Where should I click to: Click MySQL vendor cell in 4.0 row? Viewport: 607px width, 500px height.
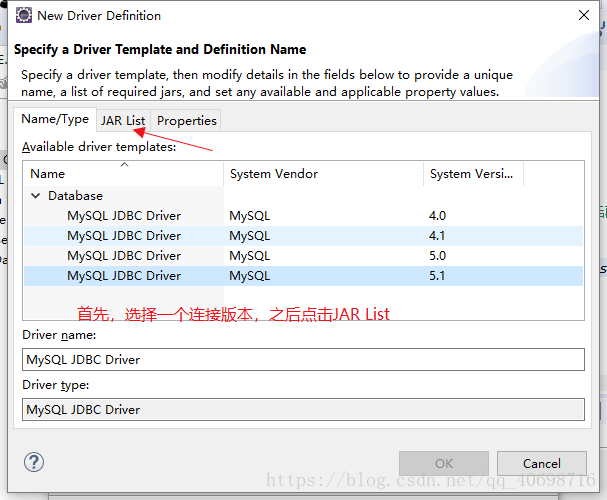250,216
